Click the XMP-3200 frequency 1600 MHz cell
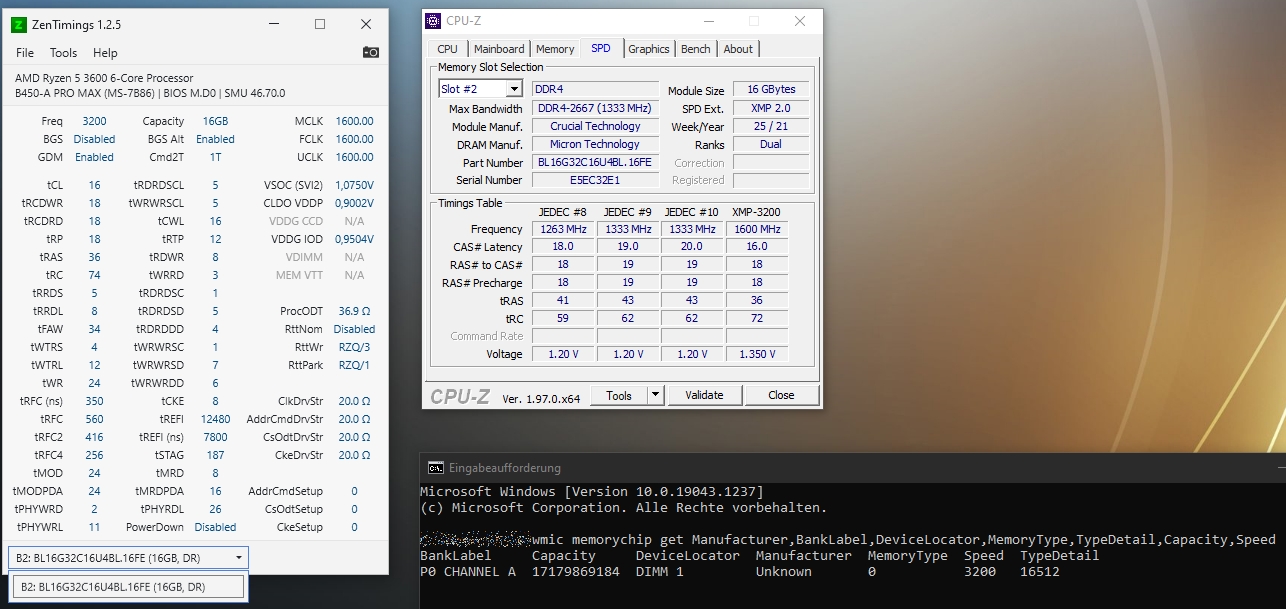The height and width of the screenshot is (609, 1286). click(757, 229)
